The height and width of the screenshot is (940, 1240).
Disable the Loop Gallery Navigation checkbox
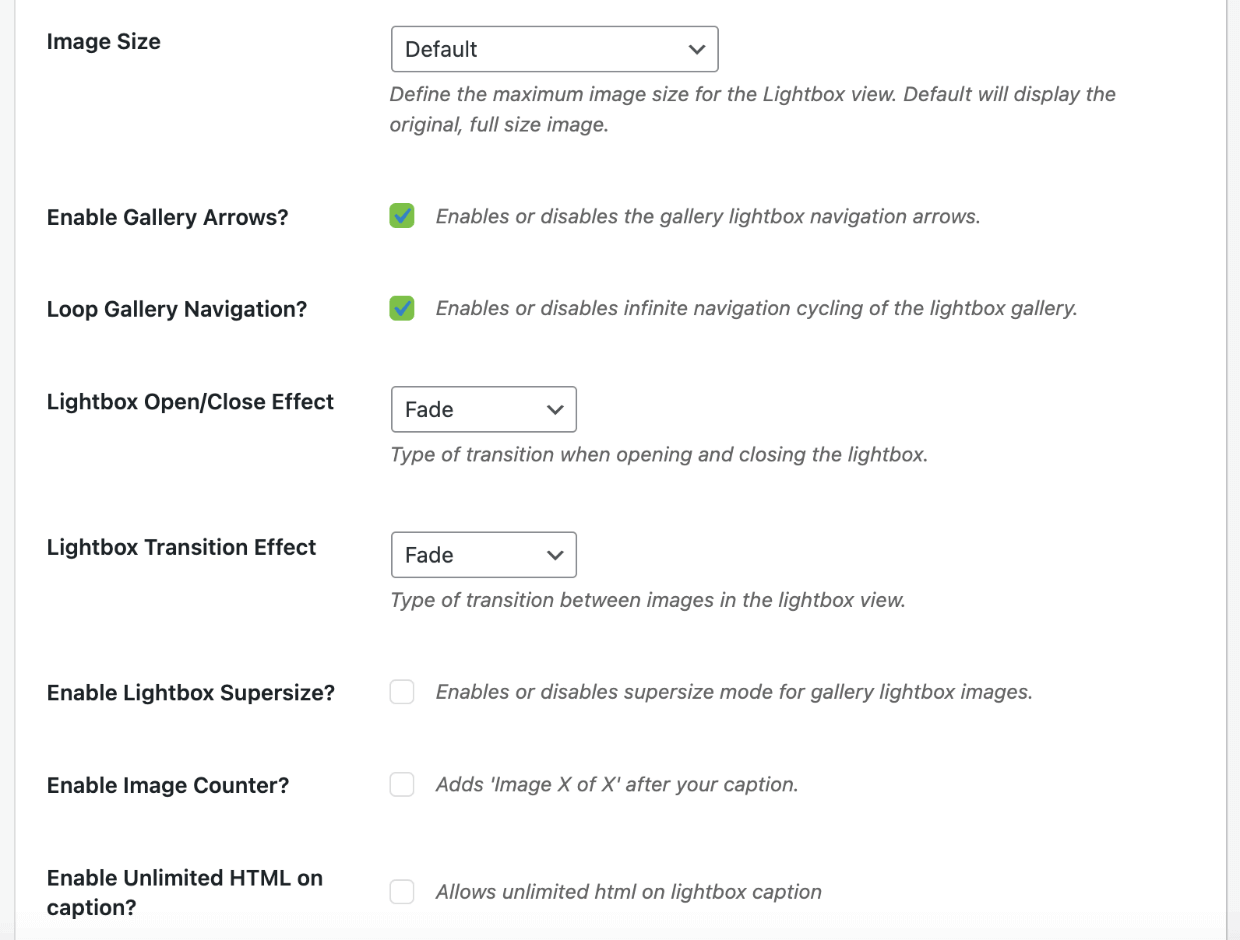(x=402, y=308)
